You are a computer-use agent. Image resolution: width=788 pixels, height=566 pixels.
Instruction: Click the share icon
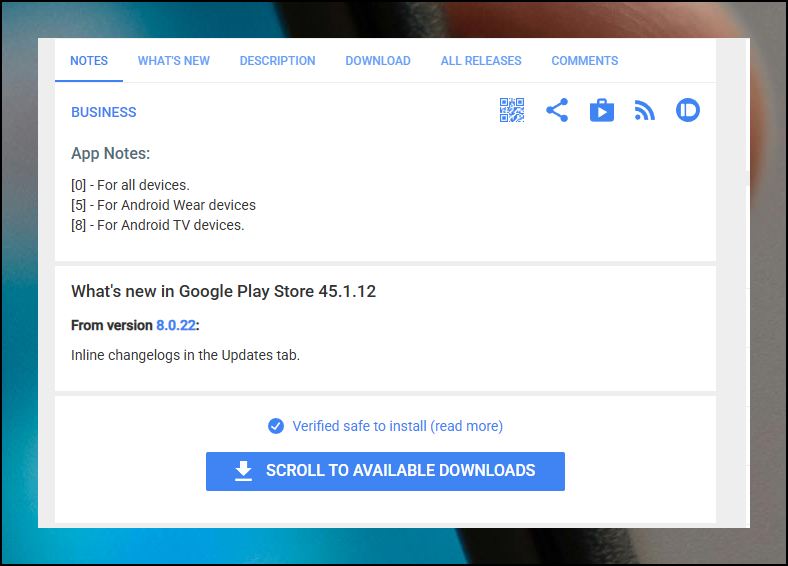pyautogui.click(x=557, y=110)
